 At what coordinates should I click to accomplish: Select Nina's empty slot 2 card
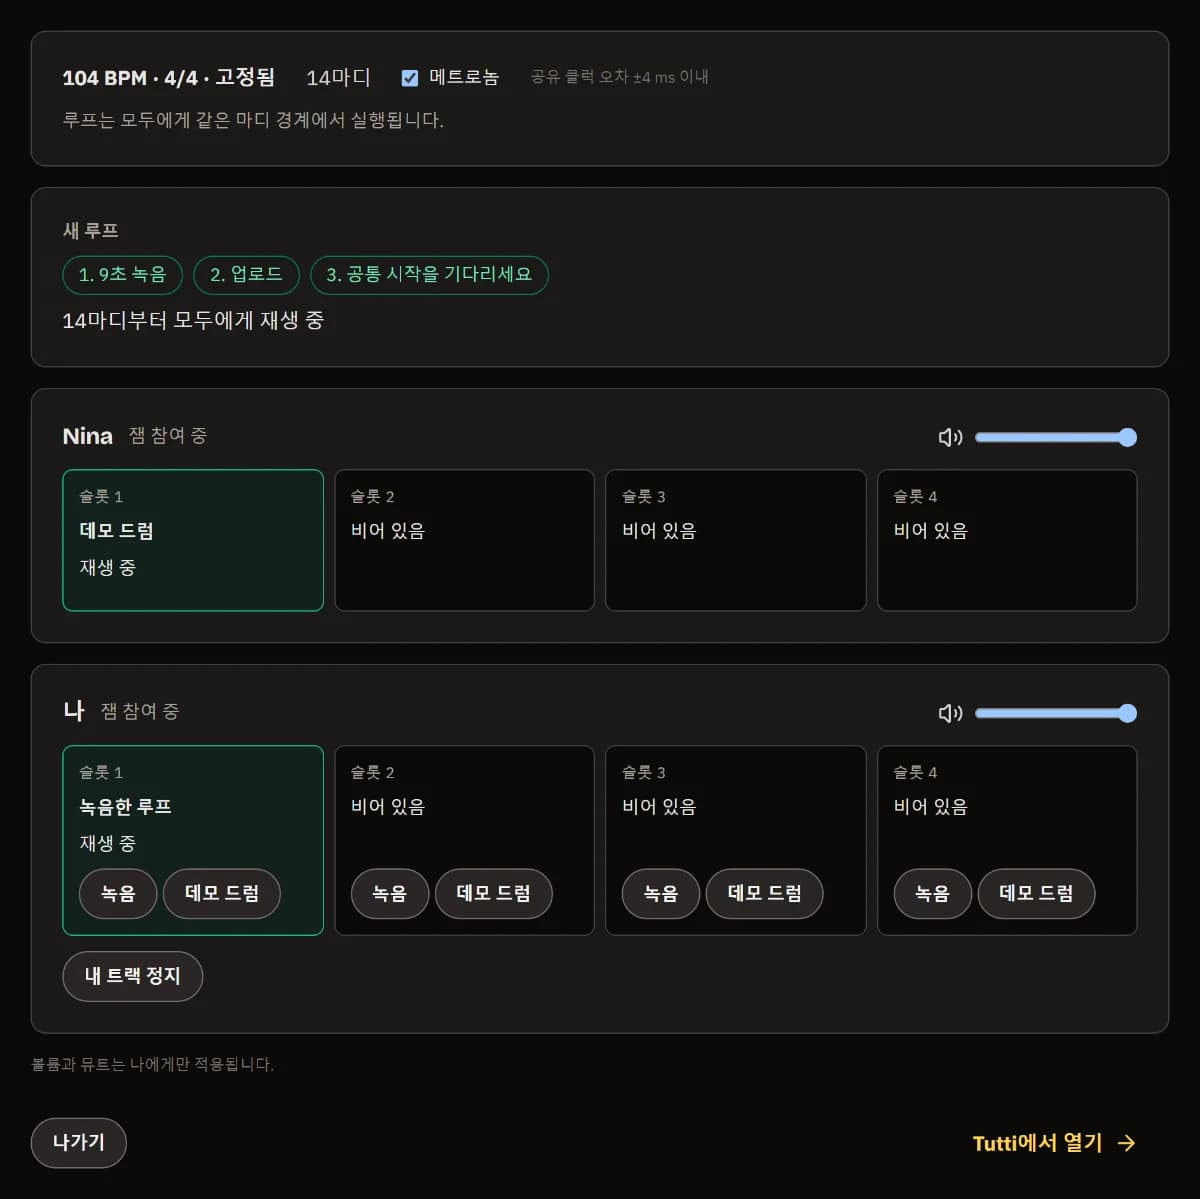tap(464, 540)
